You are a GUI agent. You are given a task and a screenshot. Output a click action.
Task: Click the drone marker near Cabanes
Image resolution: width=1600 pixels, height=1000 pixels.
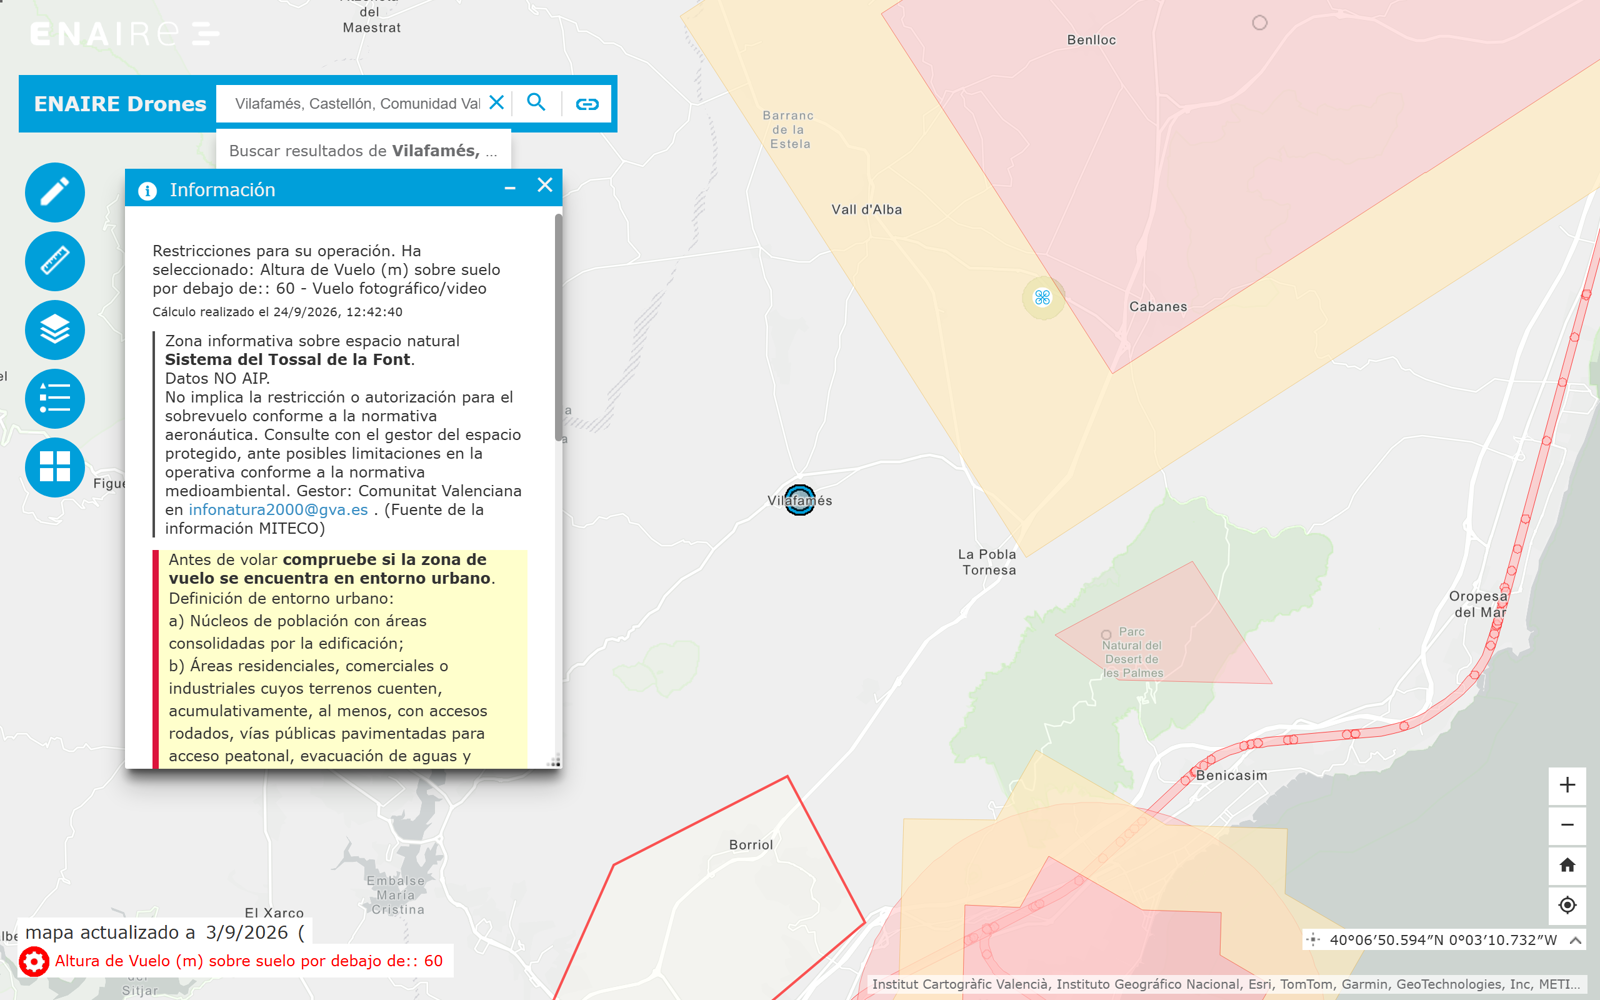pyautogui.click(x=1042, y=297)
